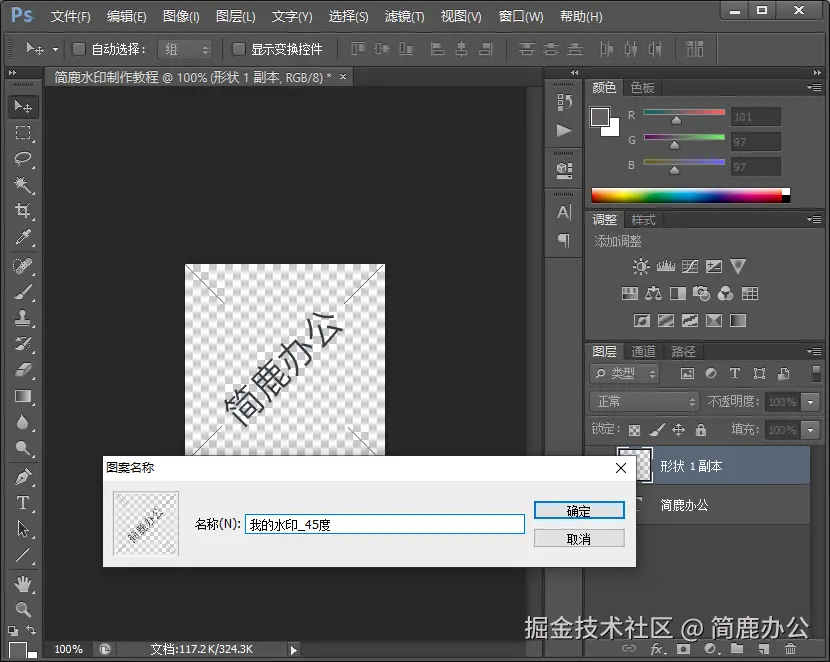Open the 类型 layer filter dropdown
The width and height of the screenshot is (830, 662).
[625, 373]
